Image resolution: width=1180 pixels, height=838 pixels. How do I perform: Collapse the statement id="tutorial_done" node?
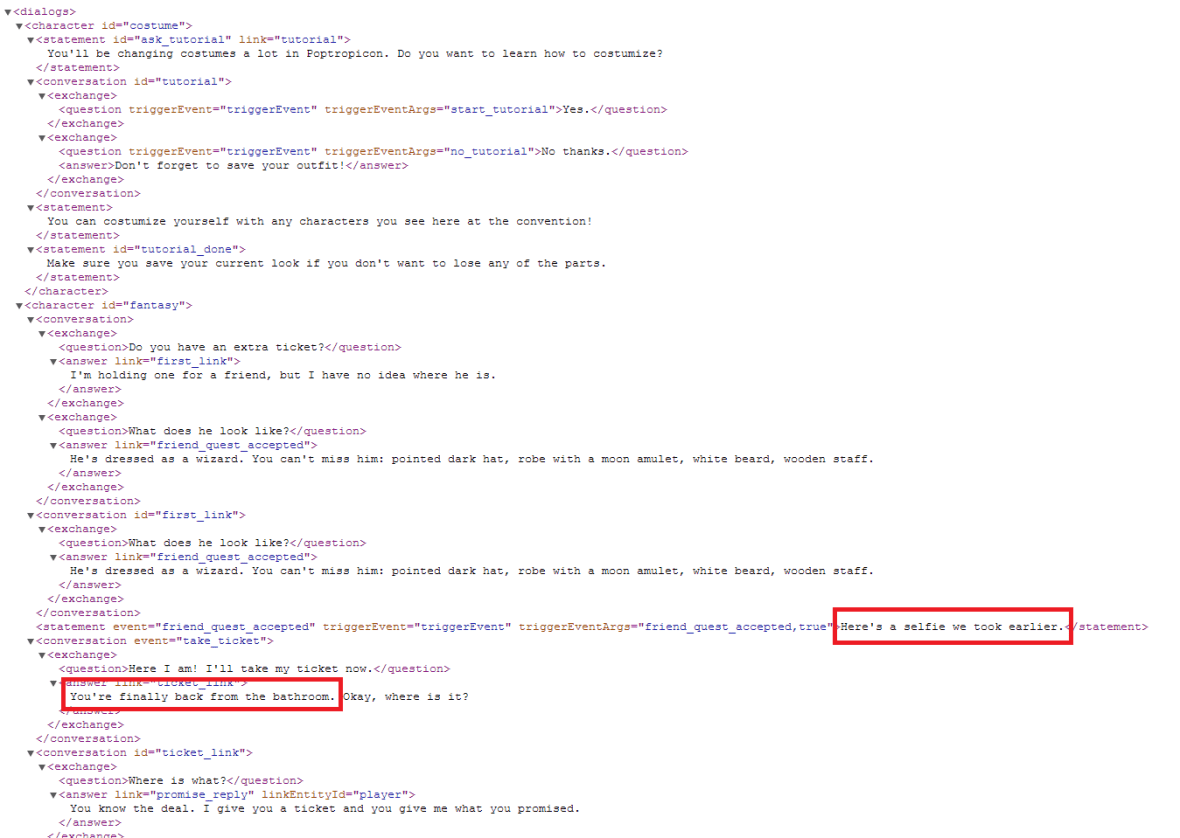(x=33, y=248)
